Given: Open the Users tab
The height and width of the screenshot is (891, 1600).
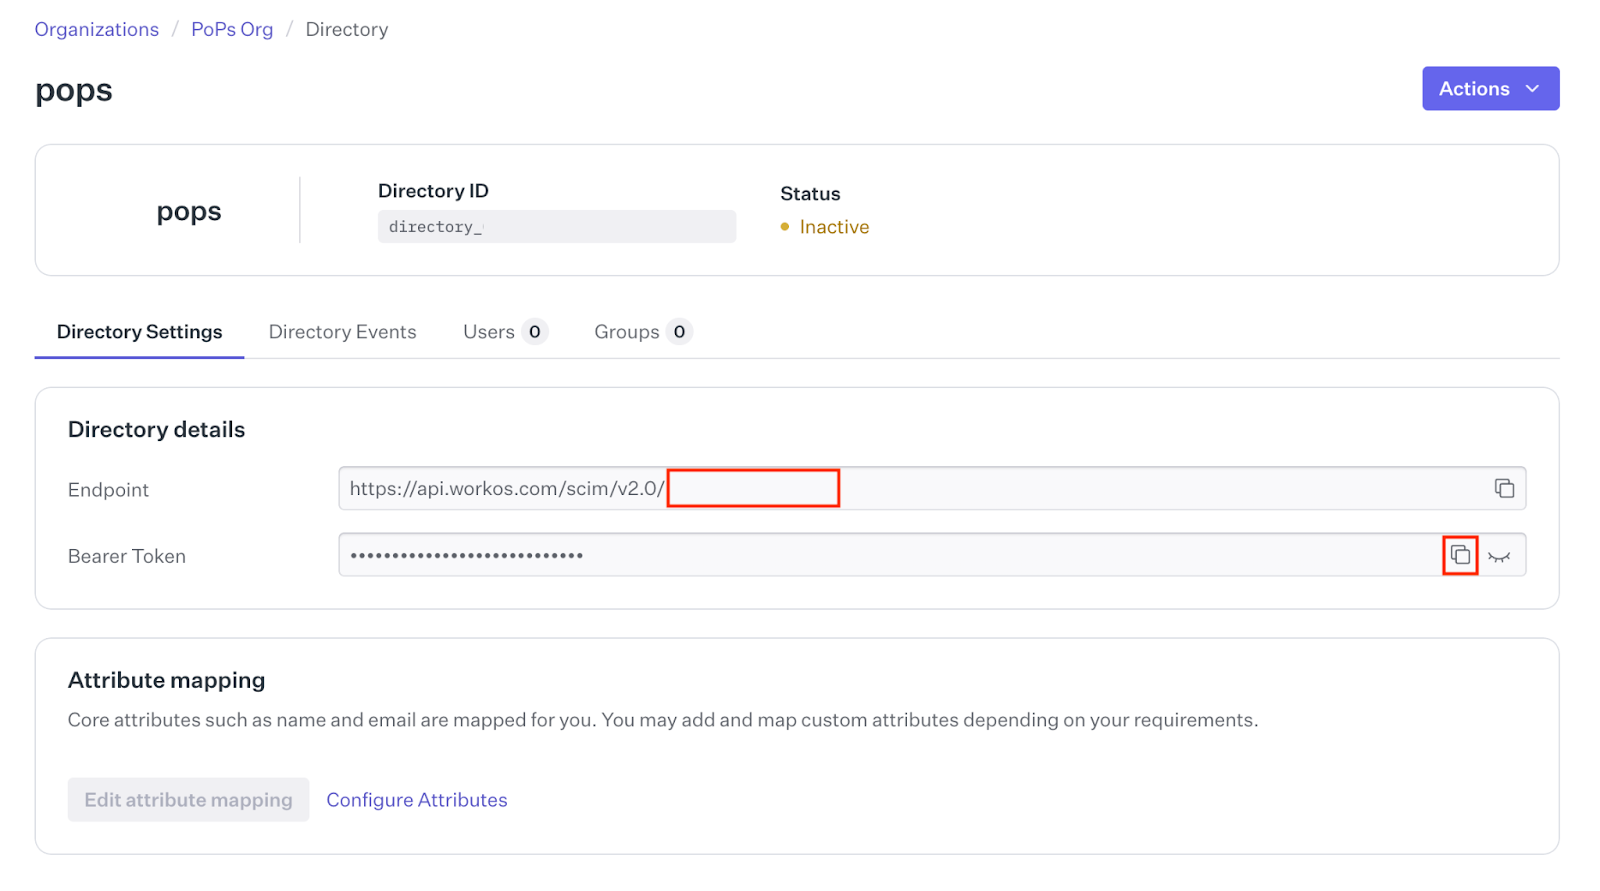Looking at the screenshot, I should click(489, 332).
